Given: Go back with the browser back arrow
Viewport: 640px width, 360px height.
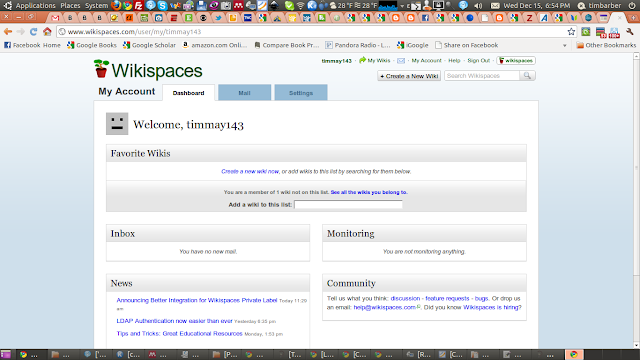Looking at the screenshot, I should point(8,32).
